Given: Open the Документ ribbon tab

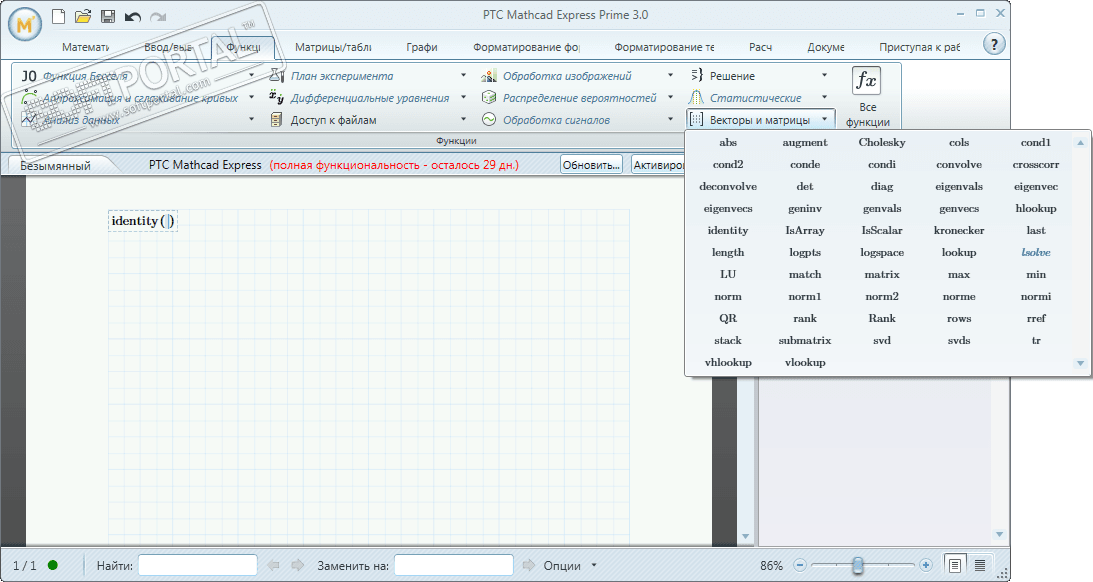Looking at the screenshot, I should (x=826, y=47).
